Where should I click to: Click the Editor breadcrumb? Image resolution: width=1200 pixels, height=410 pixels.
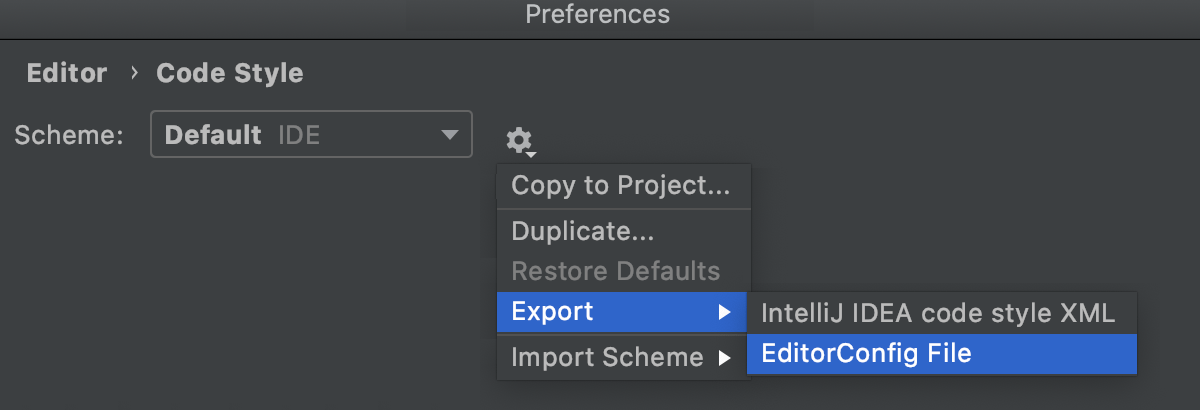pos(67,73)
